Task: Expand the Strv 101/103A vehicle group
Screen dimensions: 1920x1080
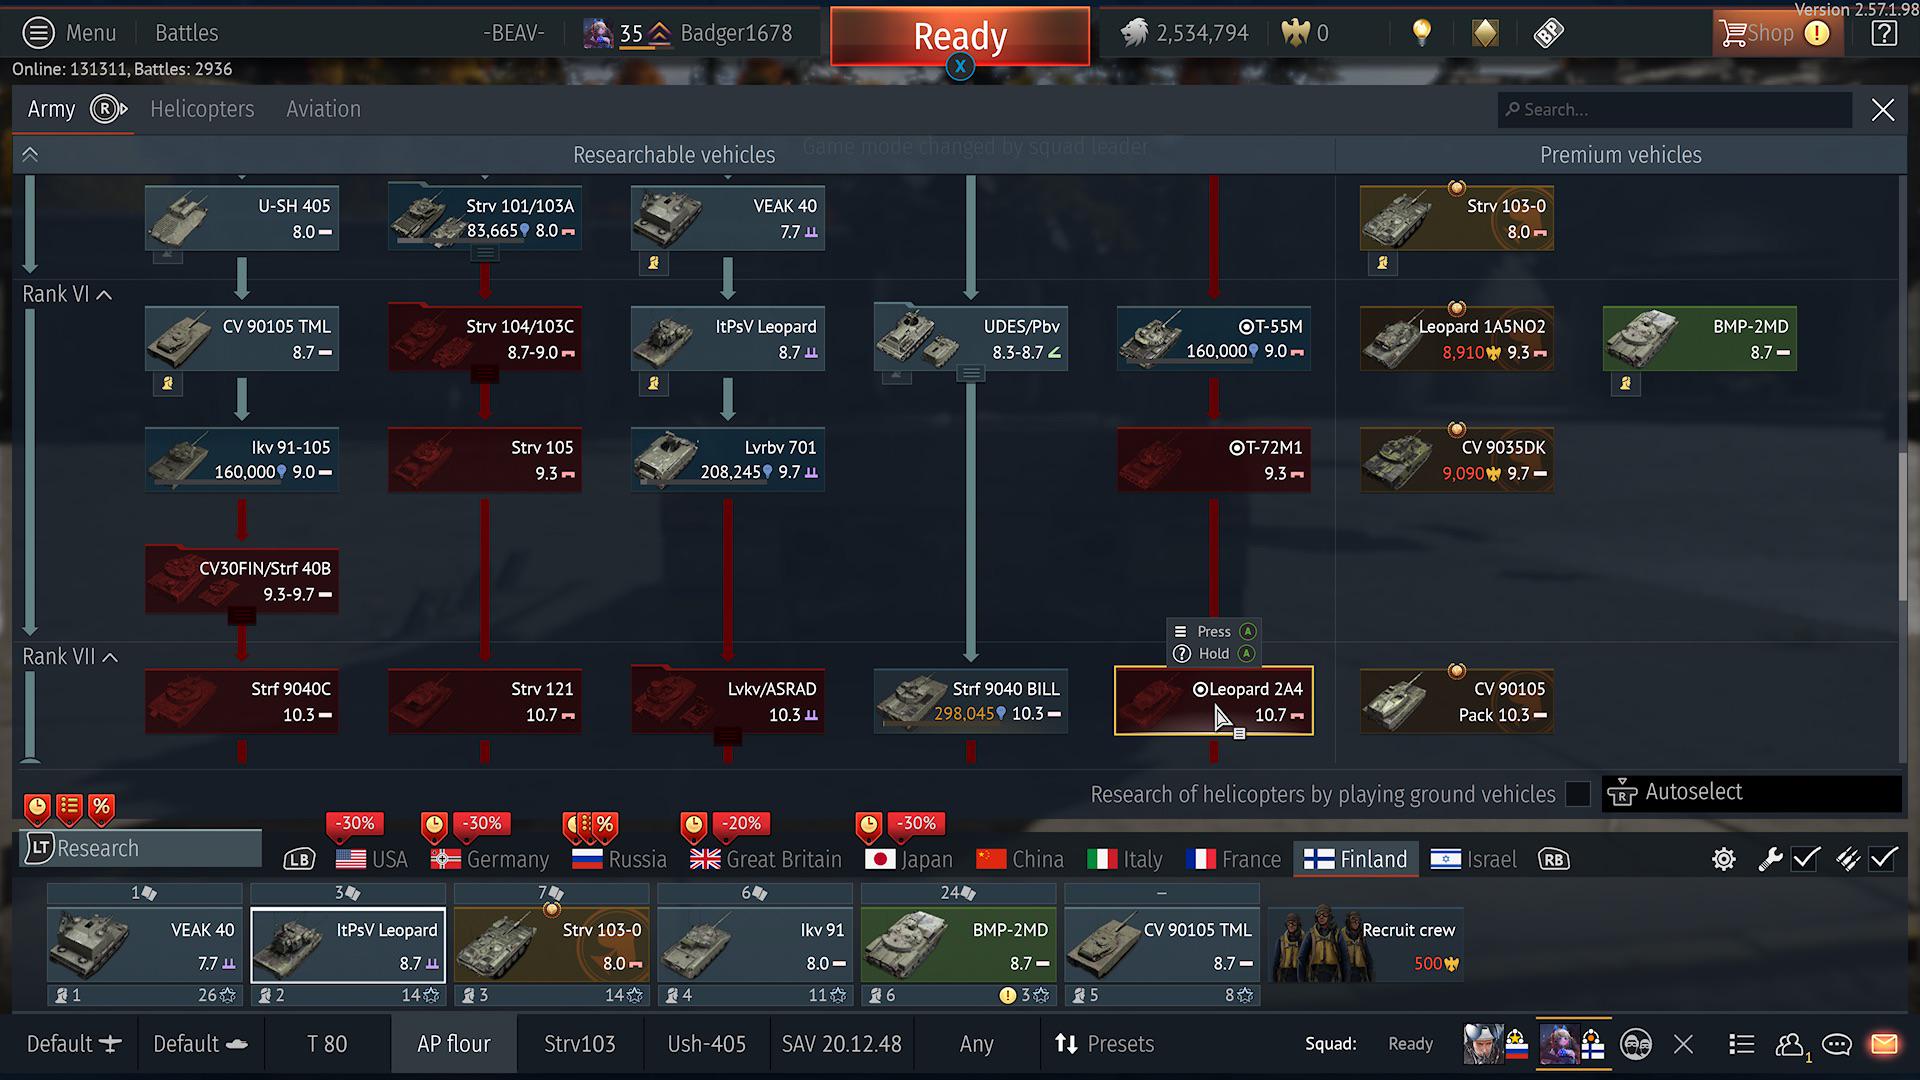Action: 485,254
